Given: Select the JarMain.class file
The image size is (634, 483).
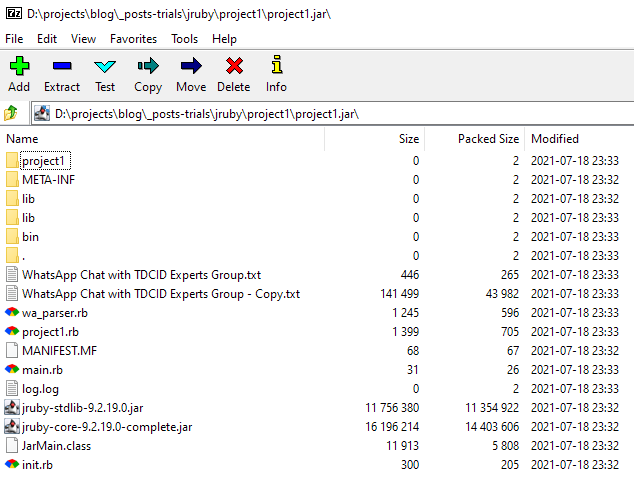Looking at the screenshot, I should 56,446.
